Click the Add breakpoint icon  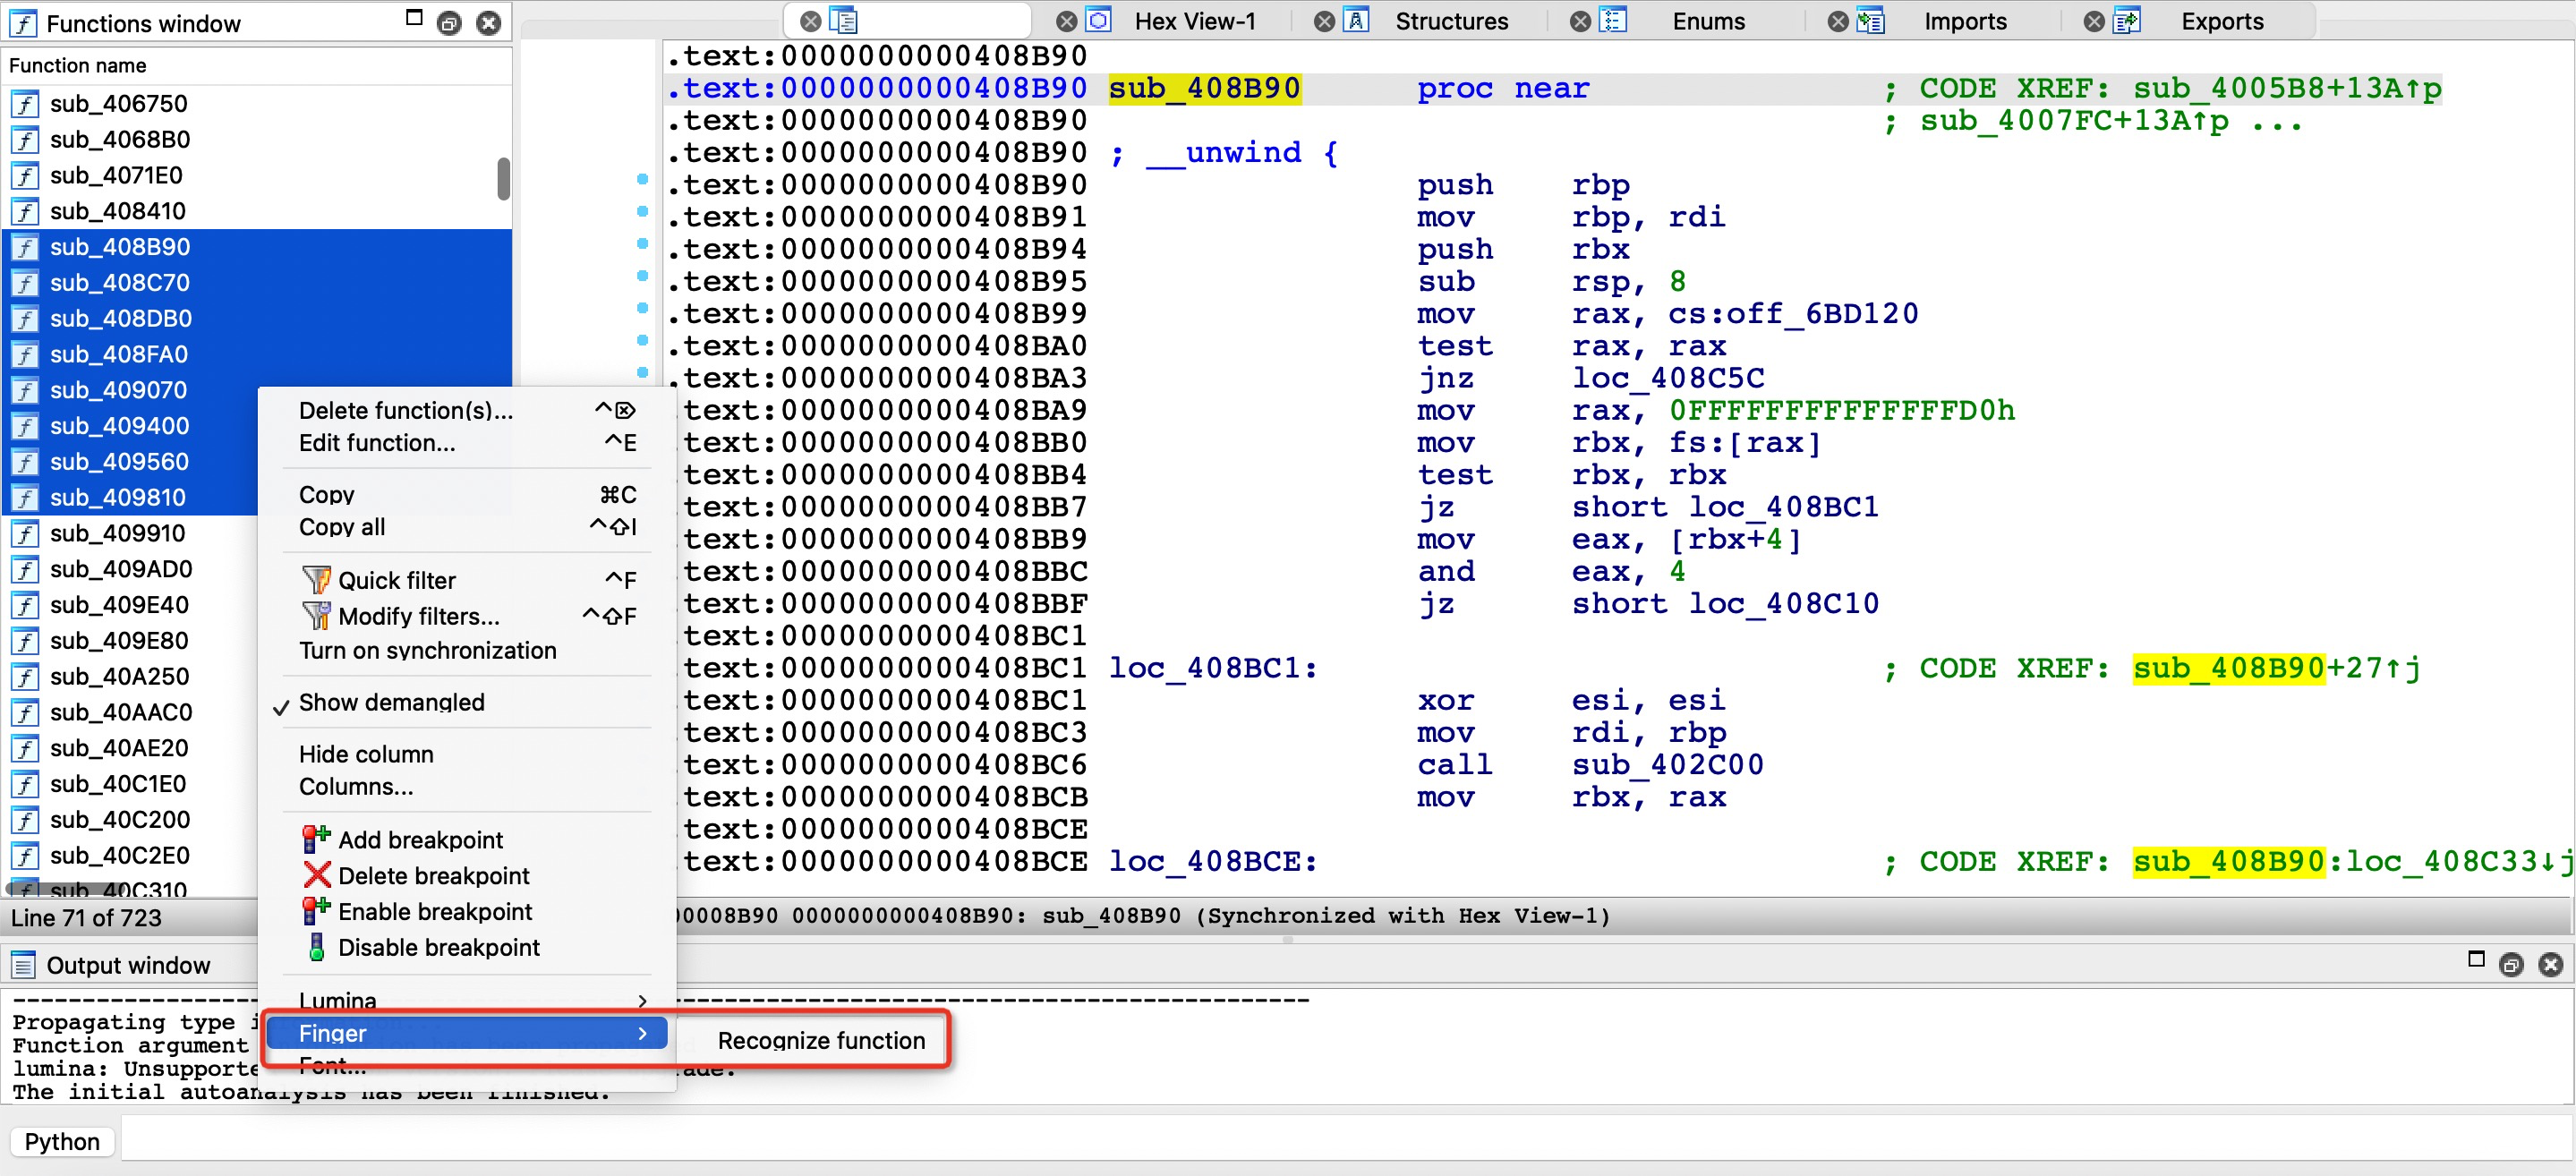click(316, 839)
